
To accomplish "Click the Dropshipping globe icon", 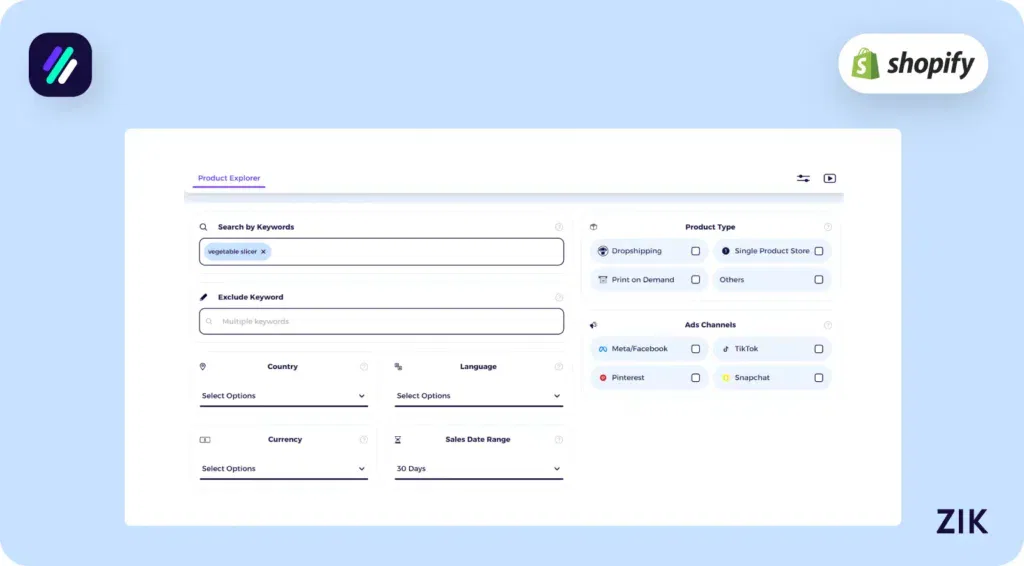I will tap(603, 251).
